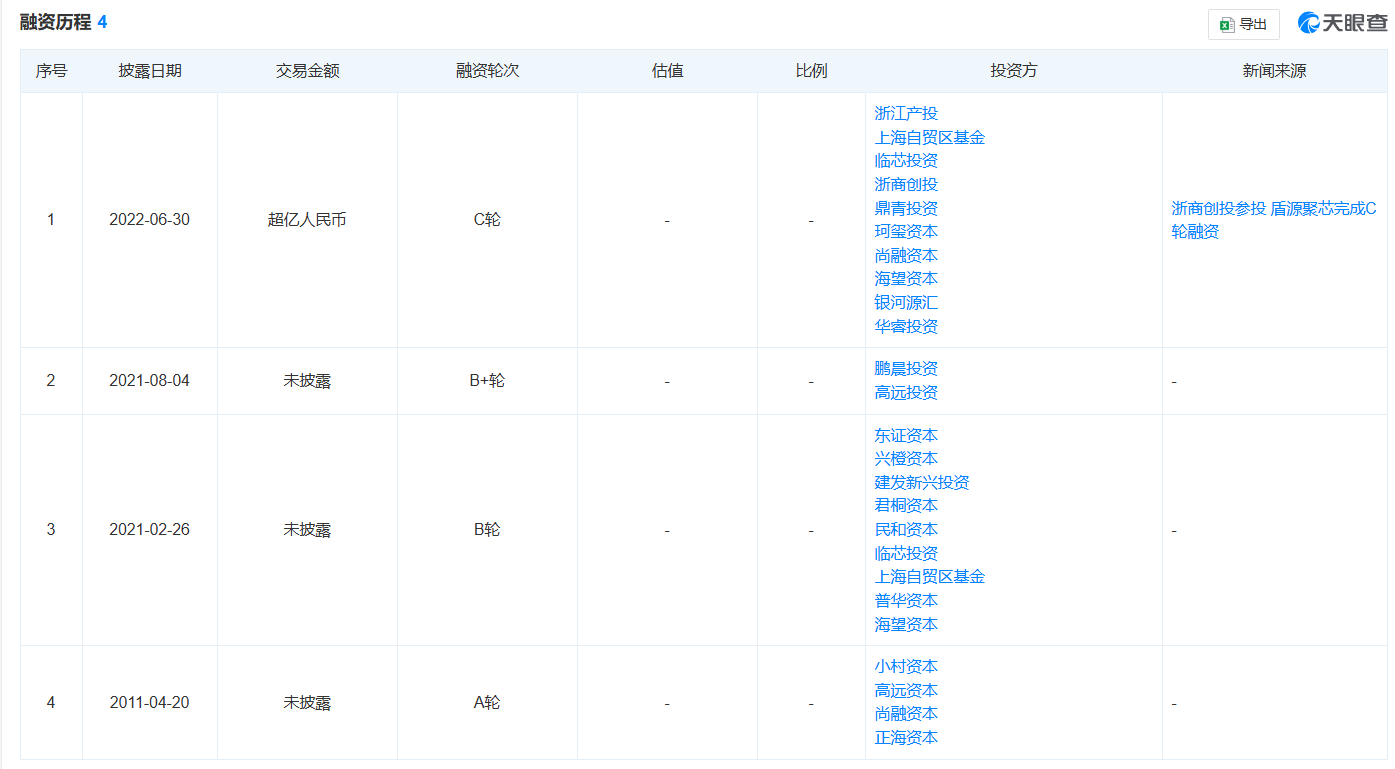View investor 普华资本
Screen dimensions: 1395x769
(906, 600)
